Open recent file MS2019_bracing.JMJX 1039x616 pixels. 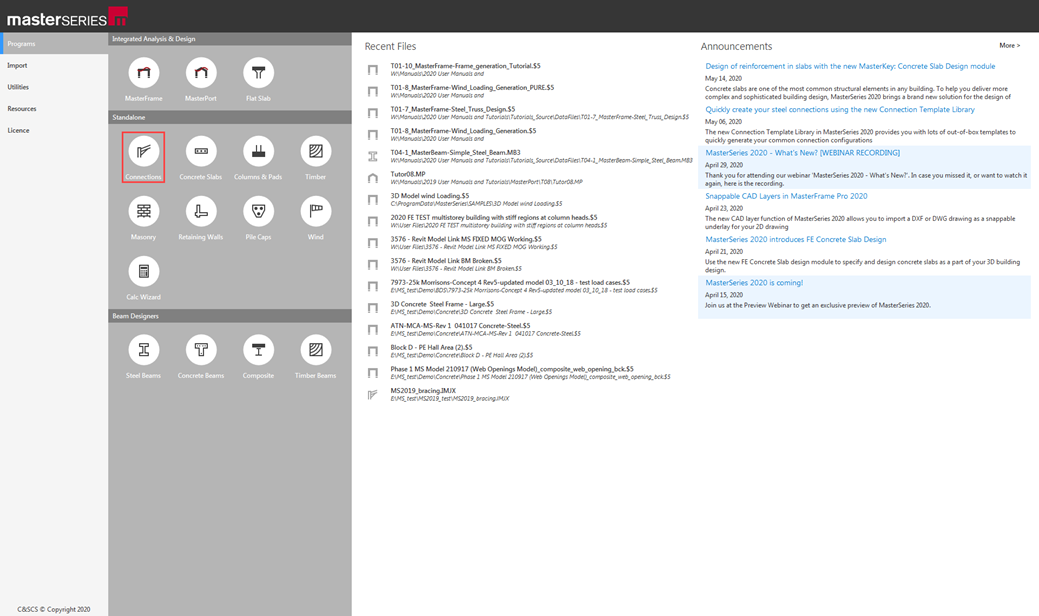[423, 391]
